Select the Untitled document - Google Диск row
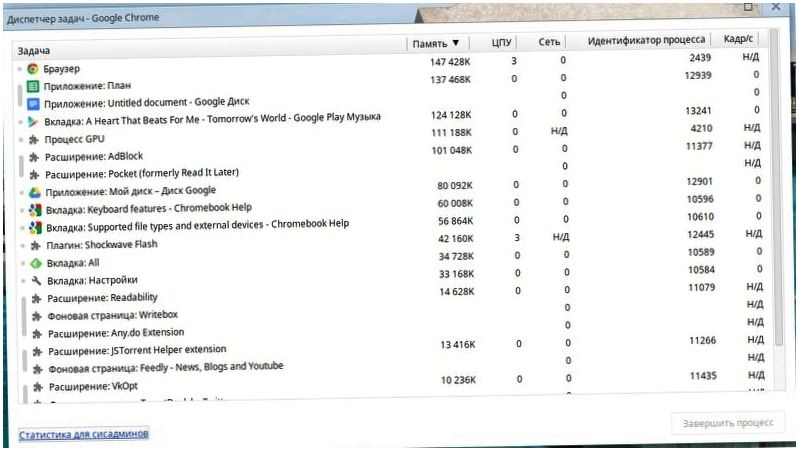799x451 pixels. pyautogui.click(x=390, y=99)
